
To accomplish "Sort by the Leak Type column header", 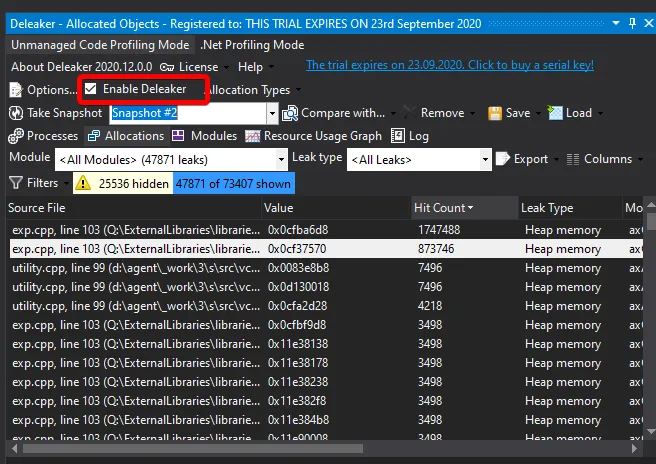I will [x=571, y=208].
